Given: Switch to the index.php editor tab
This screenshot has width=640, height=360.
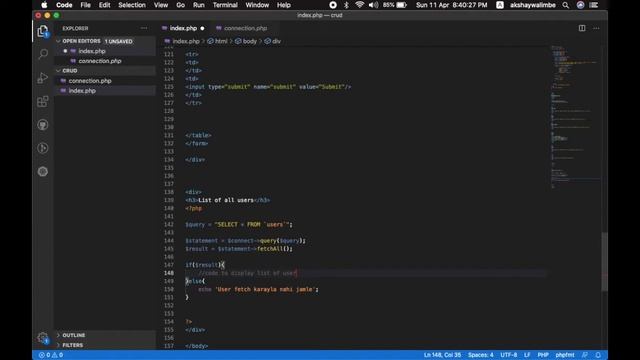Looking at the screenshot, I should coord(183,28).
